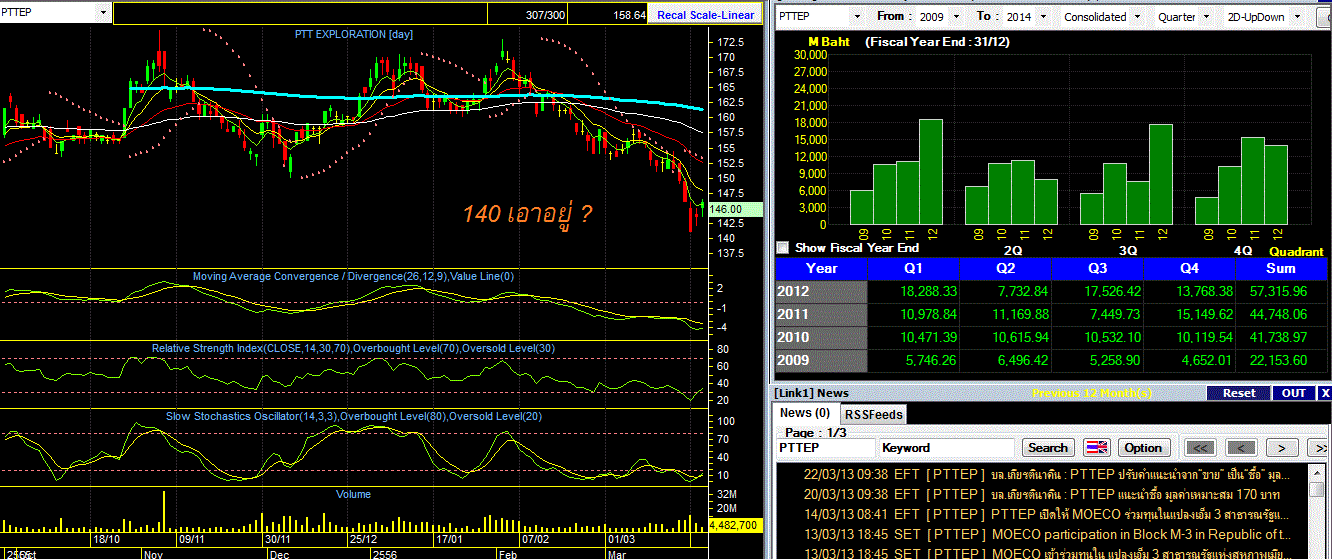Viewport: 1332px width, 559px height.
Task: Select the 2012 year row label
Action: coord(822,291)
